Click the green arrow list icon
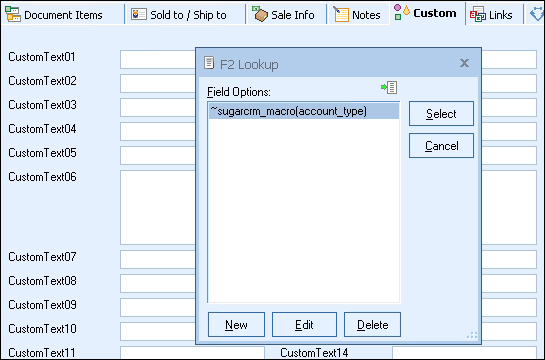The image size is (545, 360). (x=389, y=87)
